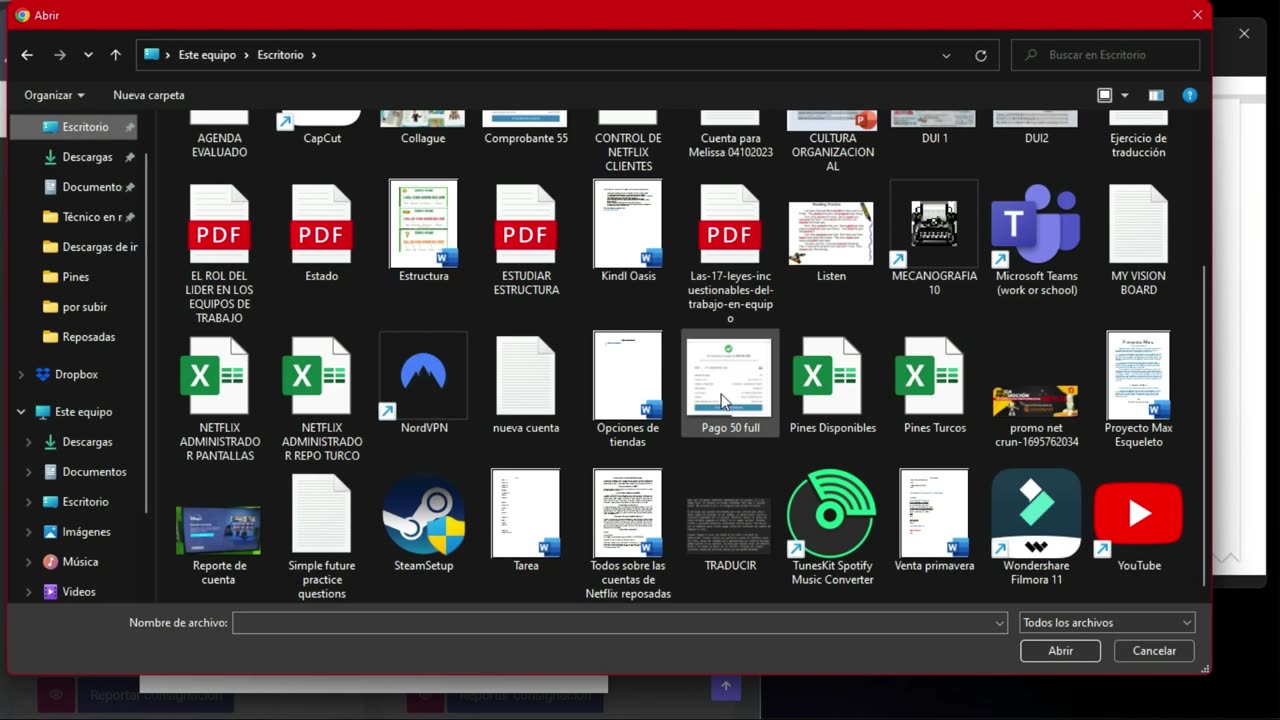Select Proyecto Max Esqueleto document
The width and height of the screenshot is (1280, 720).
point(1138,376)
